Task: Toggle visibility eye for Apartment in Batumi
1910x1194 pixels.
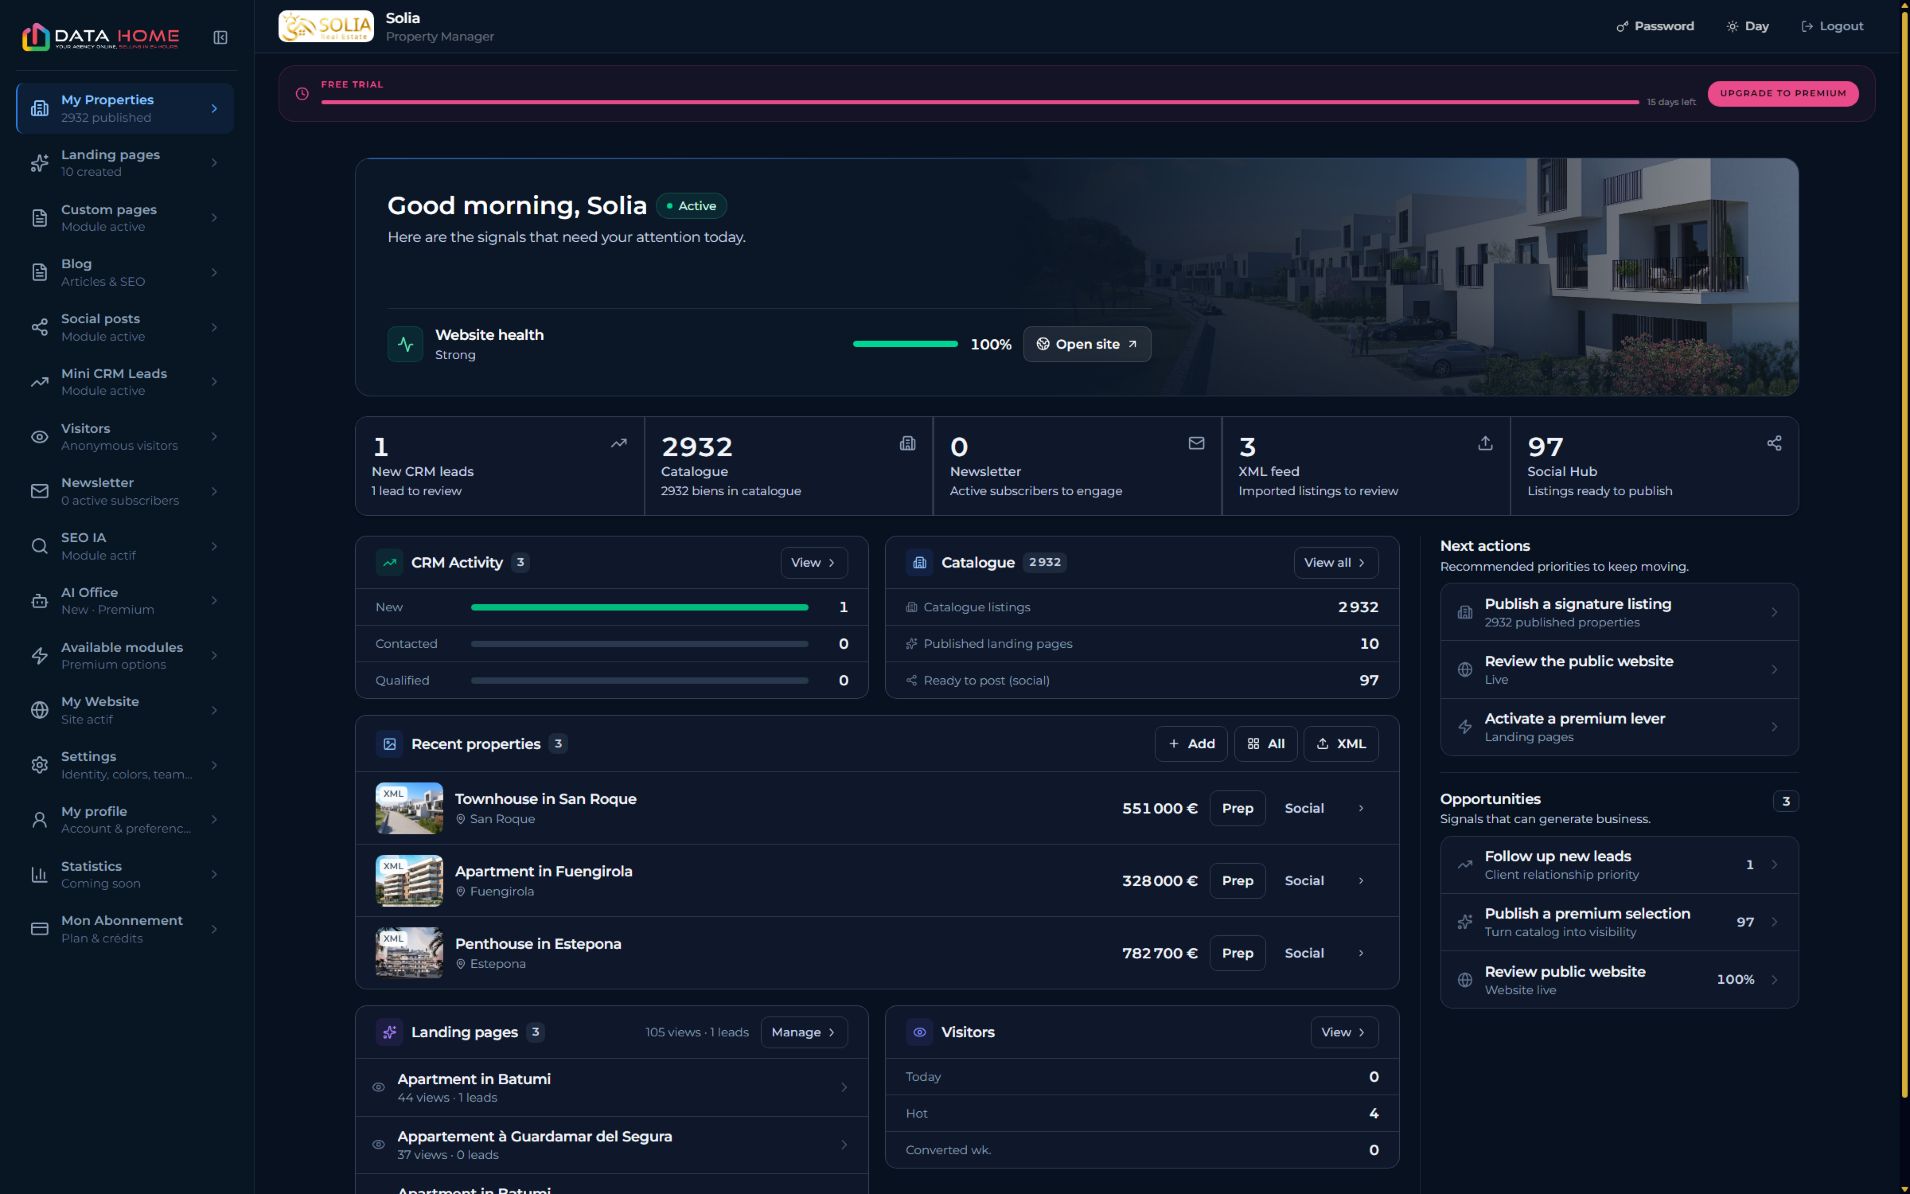Action: (379, 1087)
